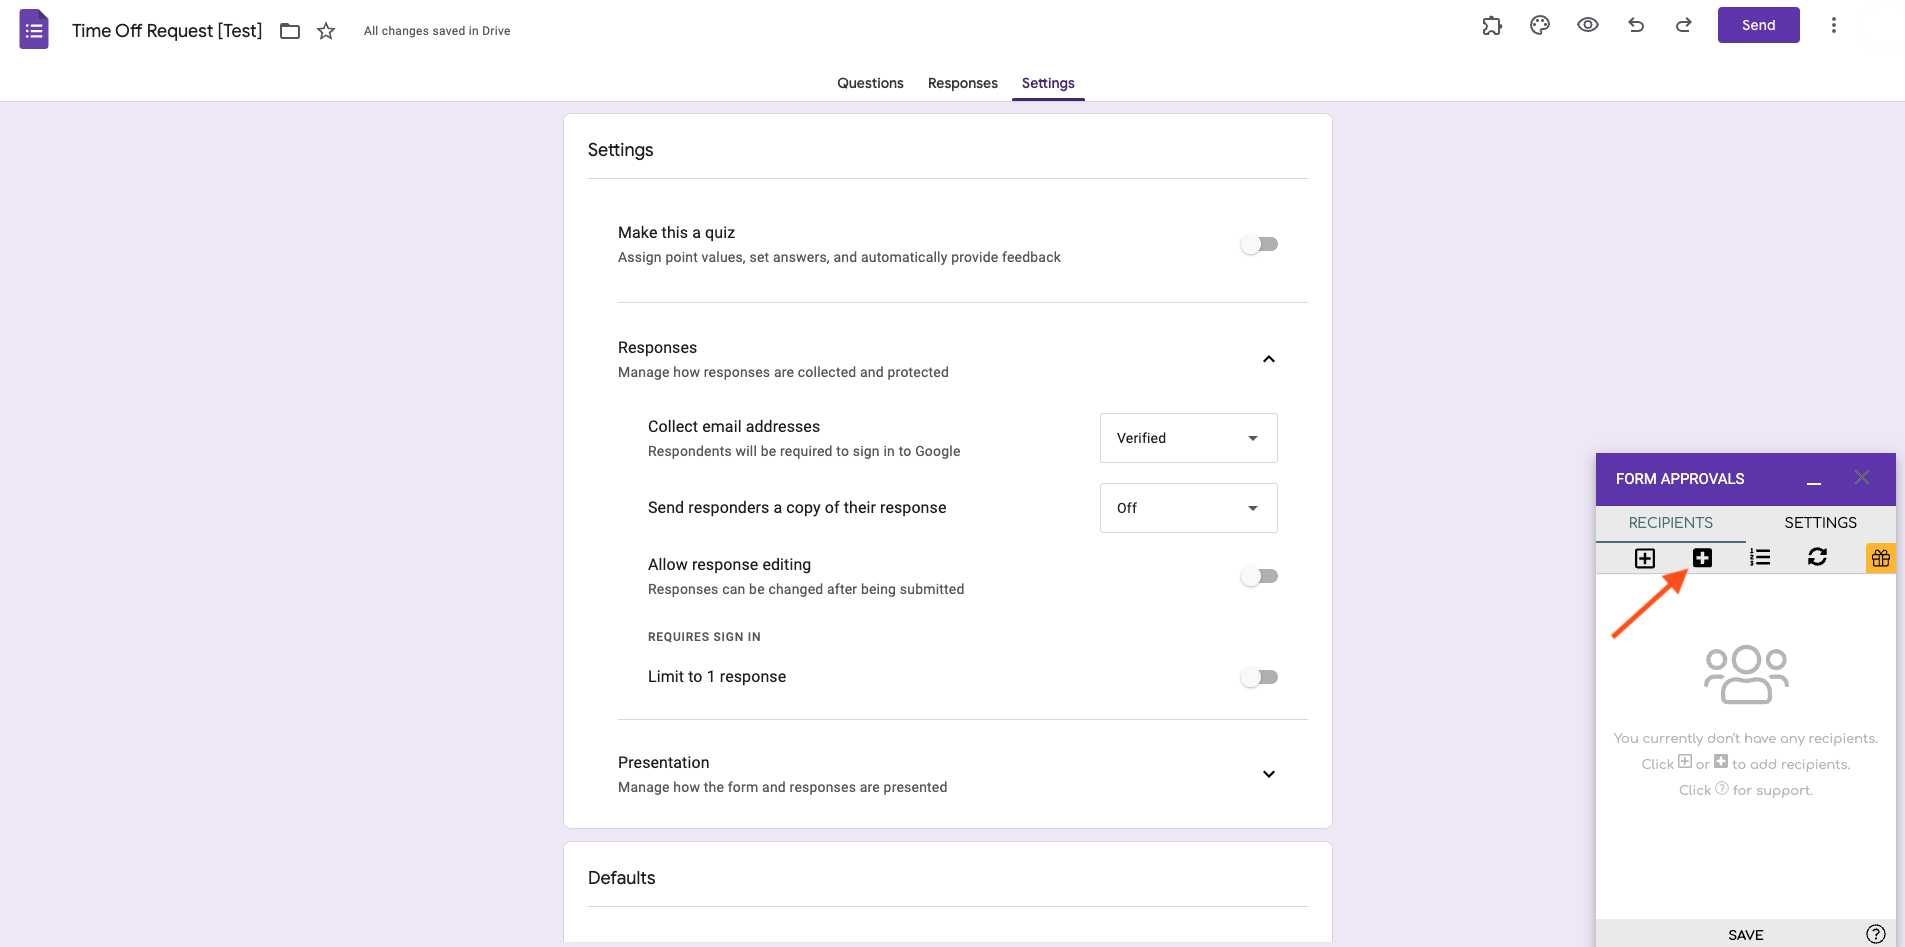Click the purple Send button
The width and height of the screenshot is (1905, 947).
click(1758, 25)
